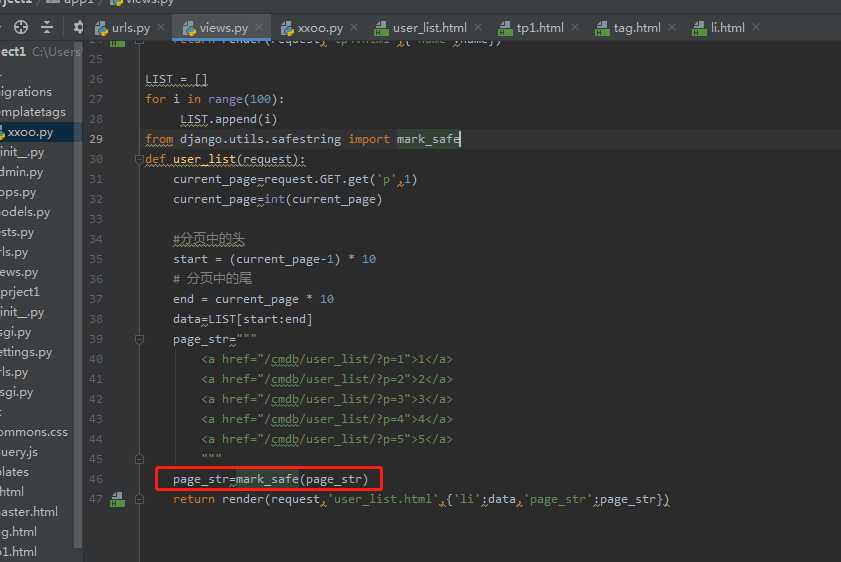
Task: Click the HTML file icon on user_list.html tab
Action: click(381, 28)
